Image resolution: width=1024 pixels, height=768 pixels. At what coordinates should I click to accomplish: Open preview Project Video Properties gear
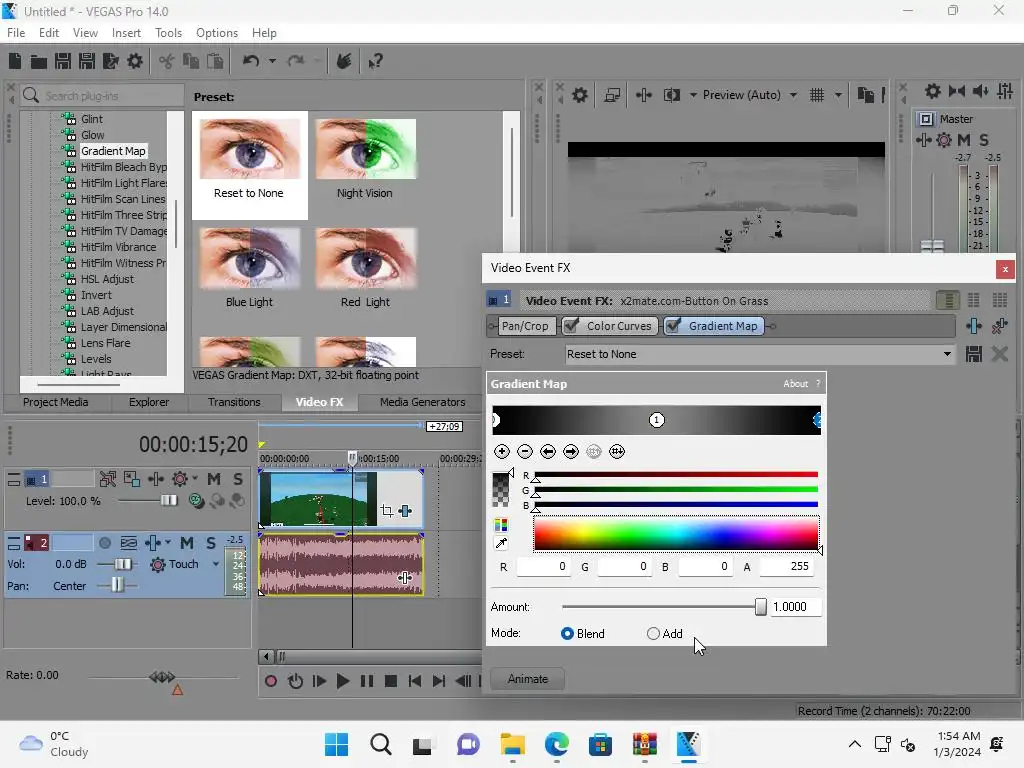(x=580, y=95)
